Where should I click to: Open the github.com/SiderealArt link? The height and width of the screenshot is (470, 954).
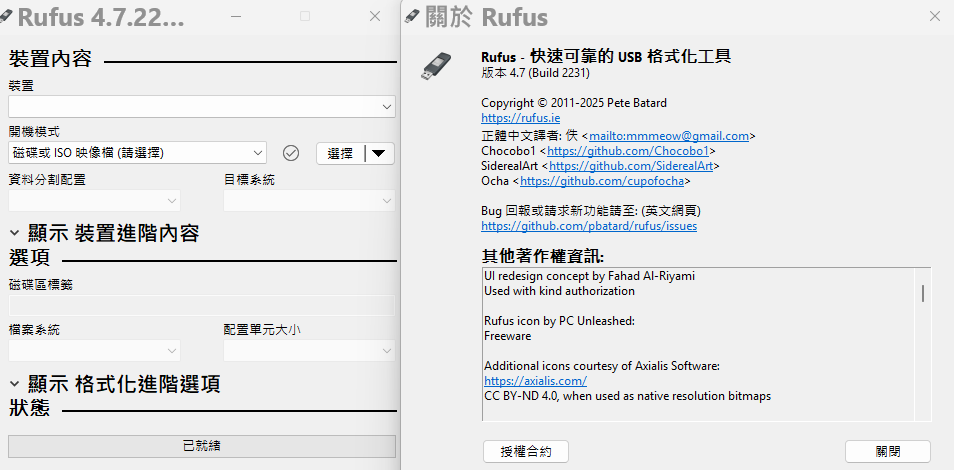coord(631,166)
